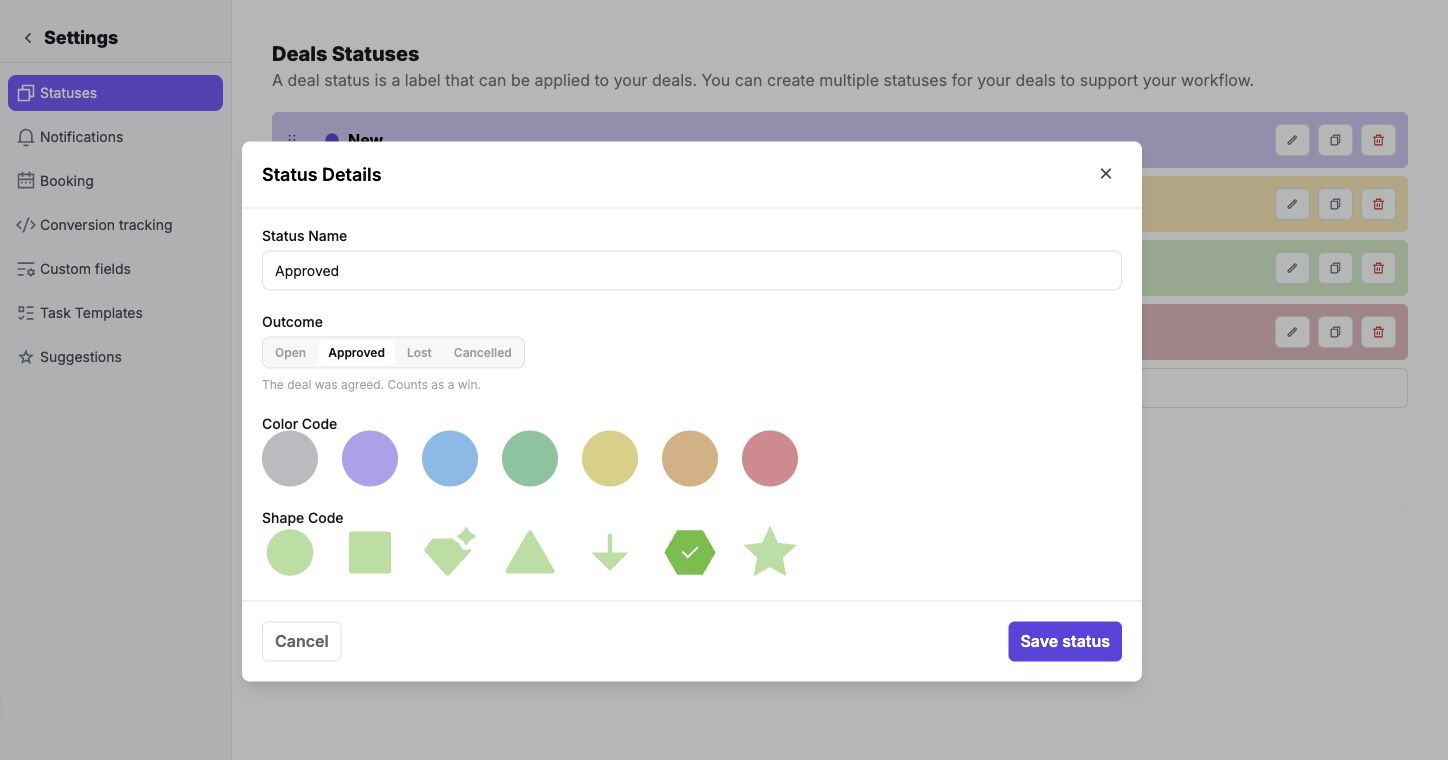
Task: Grab the drag handle of New status
Action: 292,139
